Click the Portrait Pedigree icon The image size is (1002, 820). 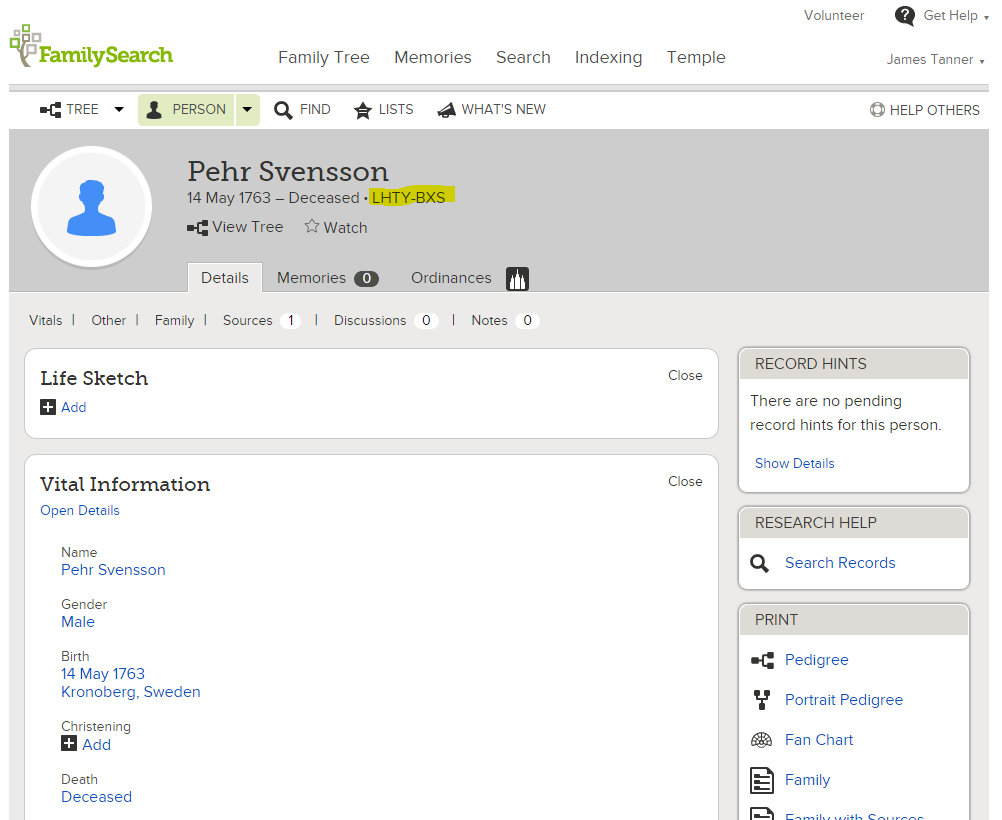(762, 700)
